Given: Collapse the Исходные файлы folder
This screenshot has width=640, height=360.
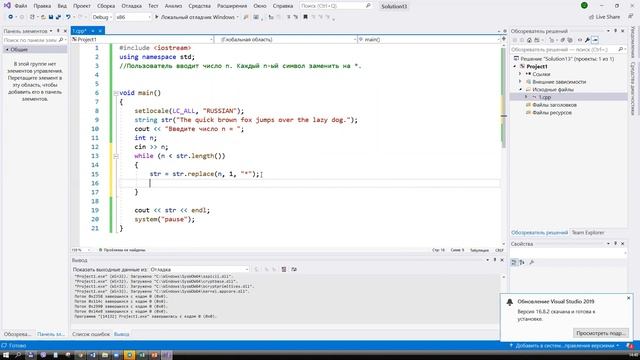Looking at the screenshot, I should [x=520, y=89].
